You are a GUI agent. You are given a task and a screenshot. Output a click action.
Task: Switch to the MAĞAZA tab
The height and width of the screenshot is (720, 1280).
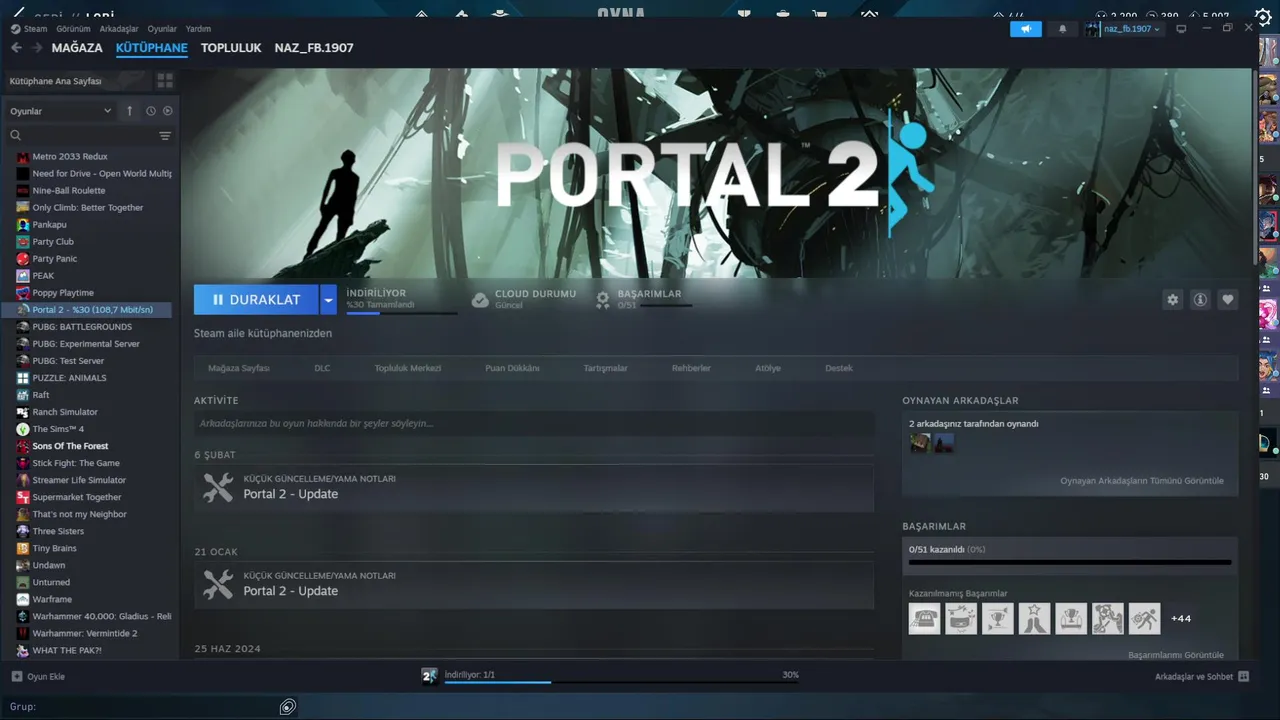pos(77,48)
